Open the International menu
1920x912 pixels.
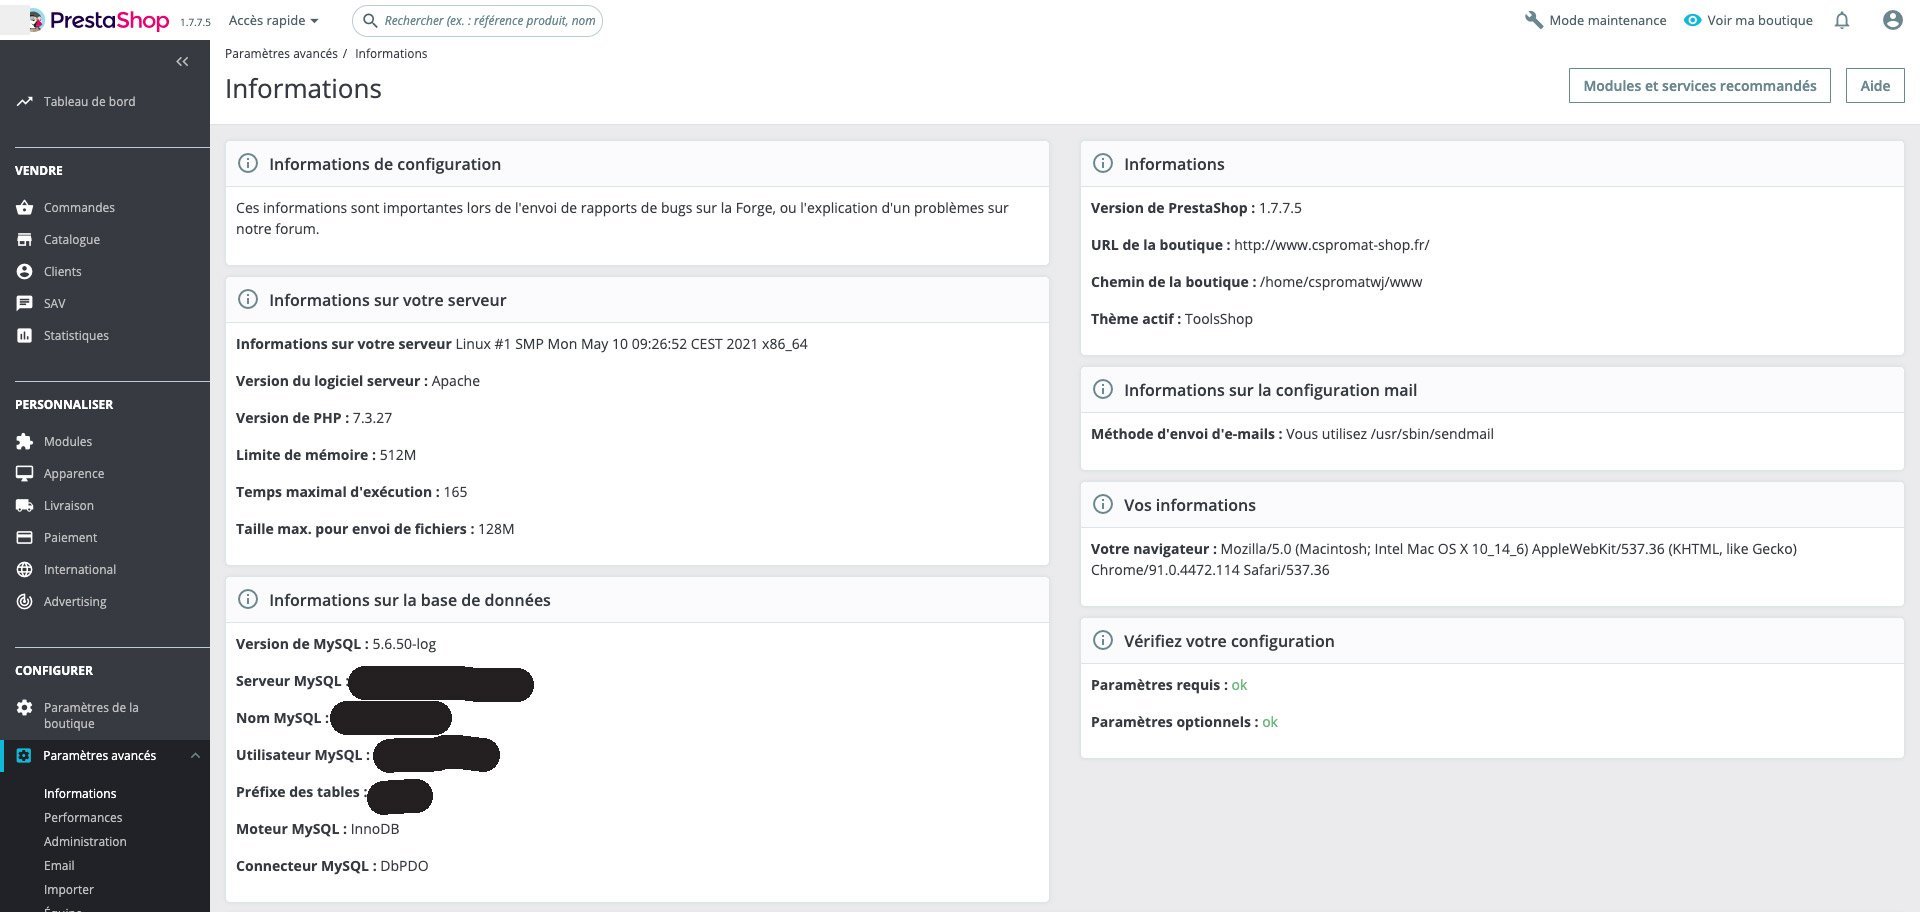80,569
